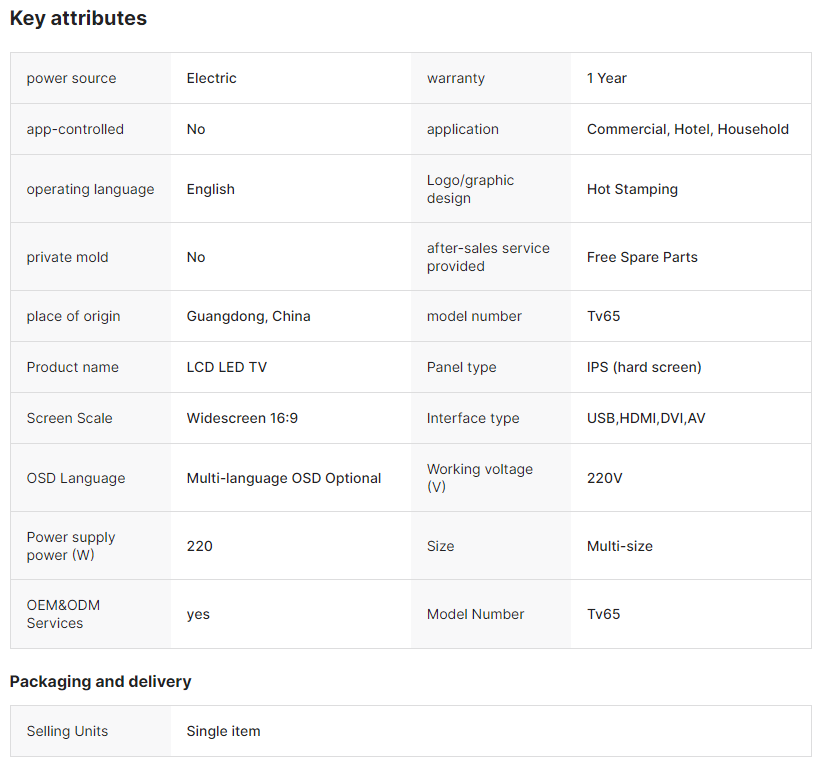Select the Electric power source value
Screen dimensions: 830x758
(212, 78)
